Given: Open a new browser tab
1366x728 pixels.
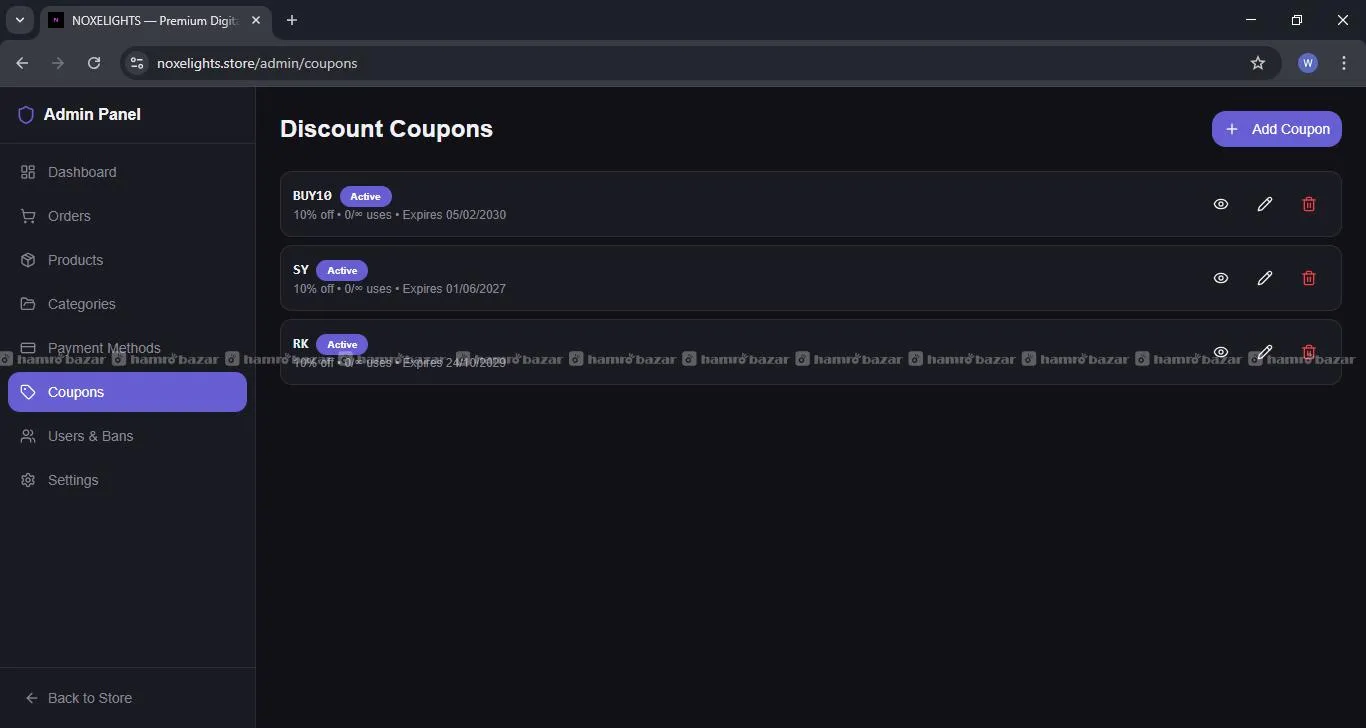Looking at the screenshot, I should (292, 20).
